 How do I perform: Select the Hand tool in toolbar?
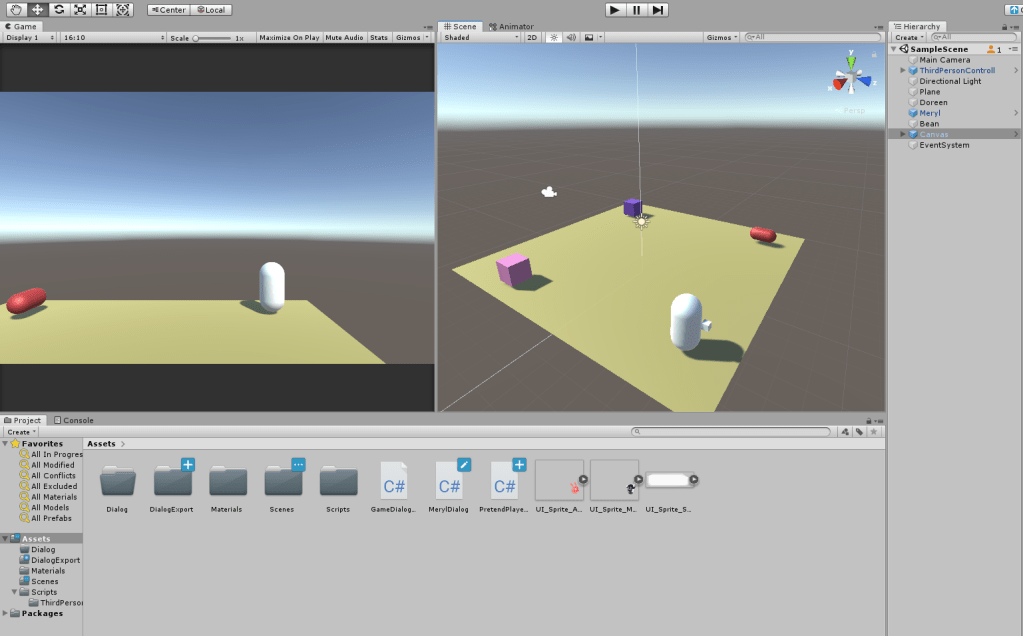click(x=15, y=10)
